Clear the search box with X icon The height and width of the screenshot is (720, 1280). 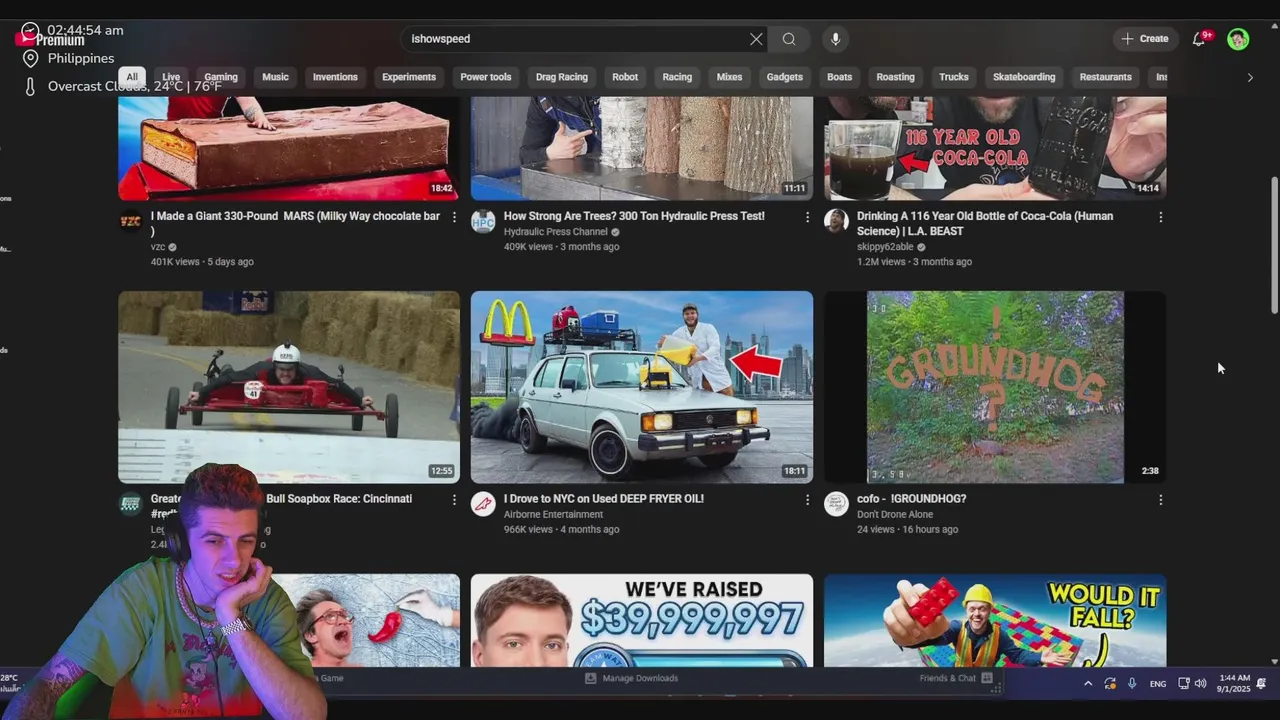pyautogui.click(x=756, y=39)
